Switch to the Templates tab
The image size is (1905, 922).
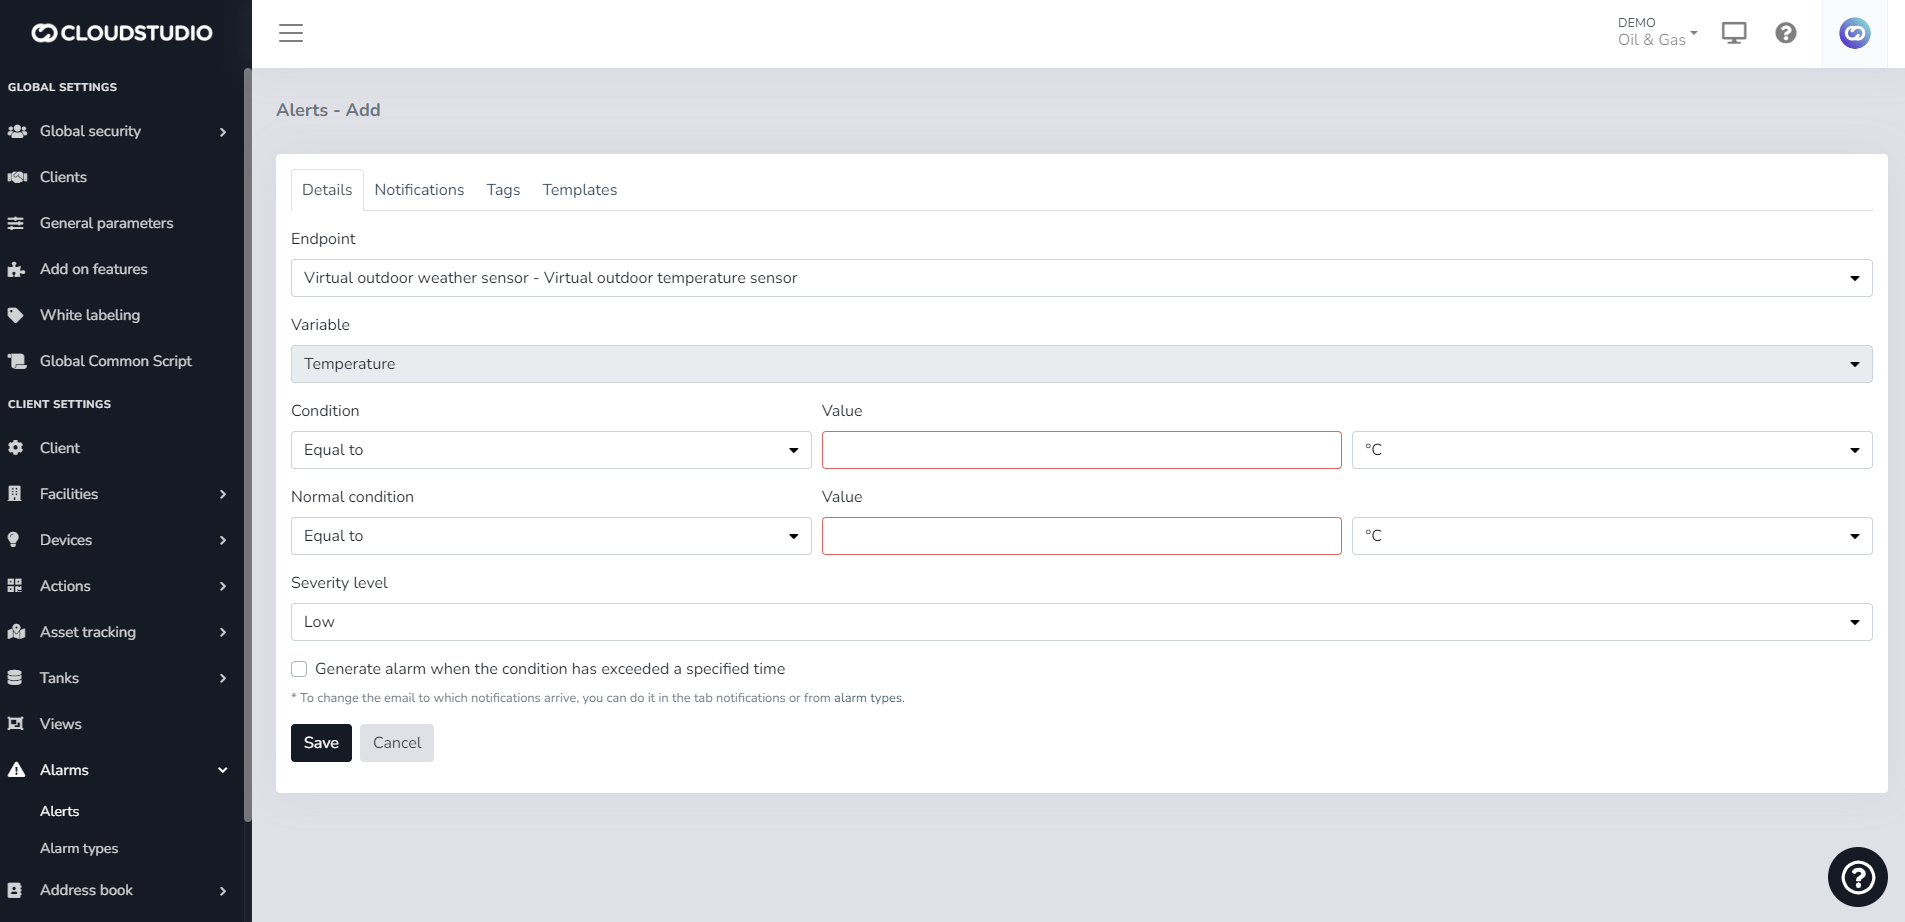coord(579,190)
